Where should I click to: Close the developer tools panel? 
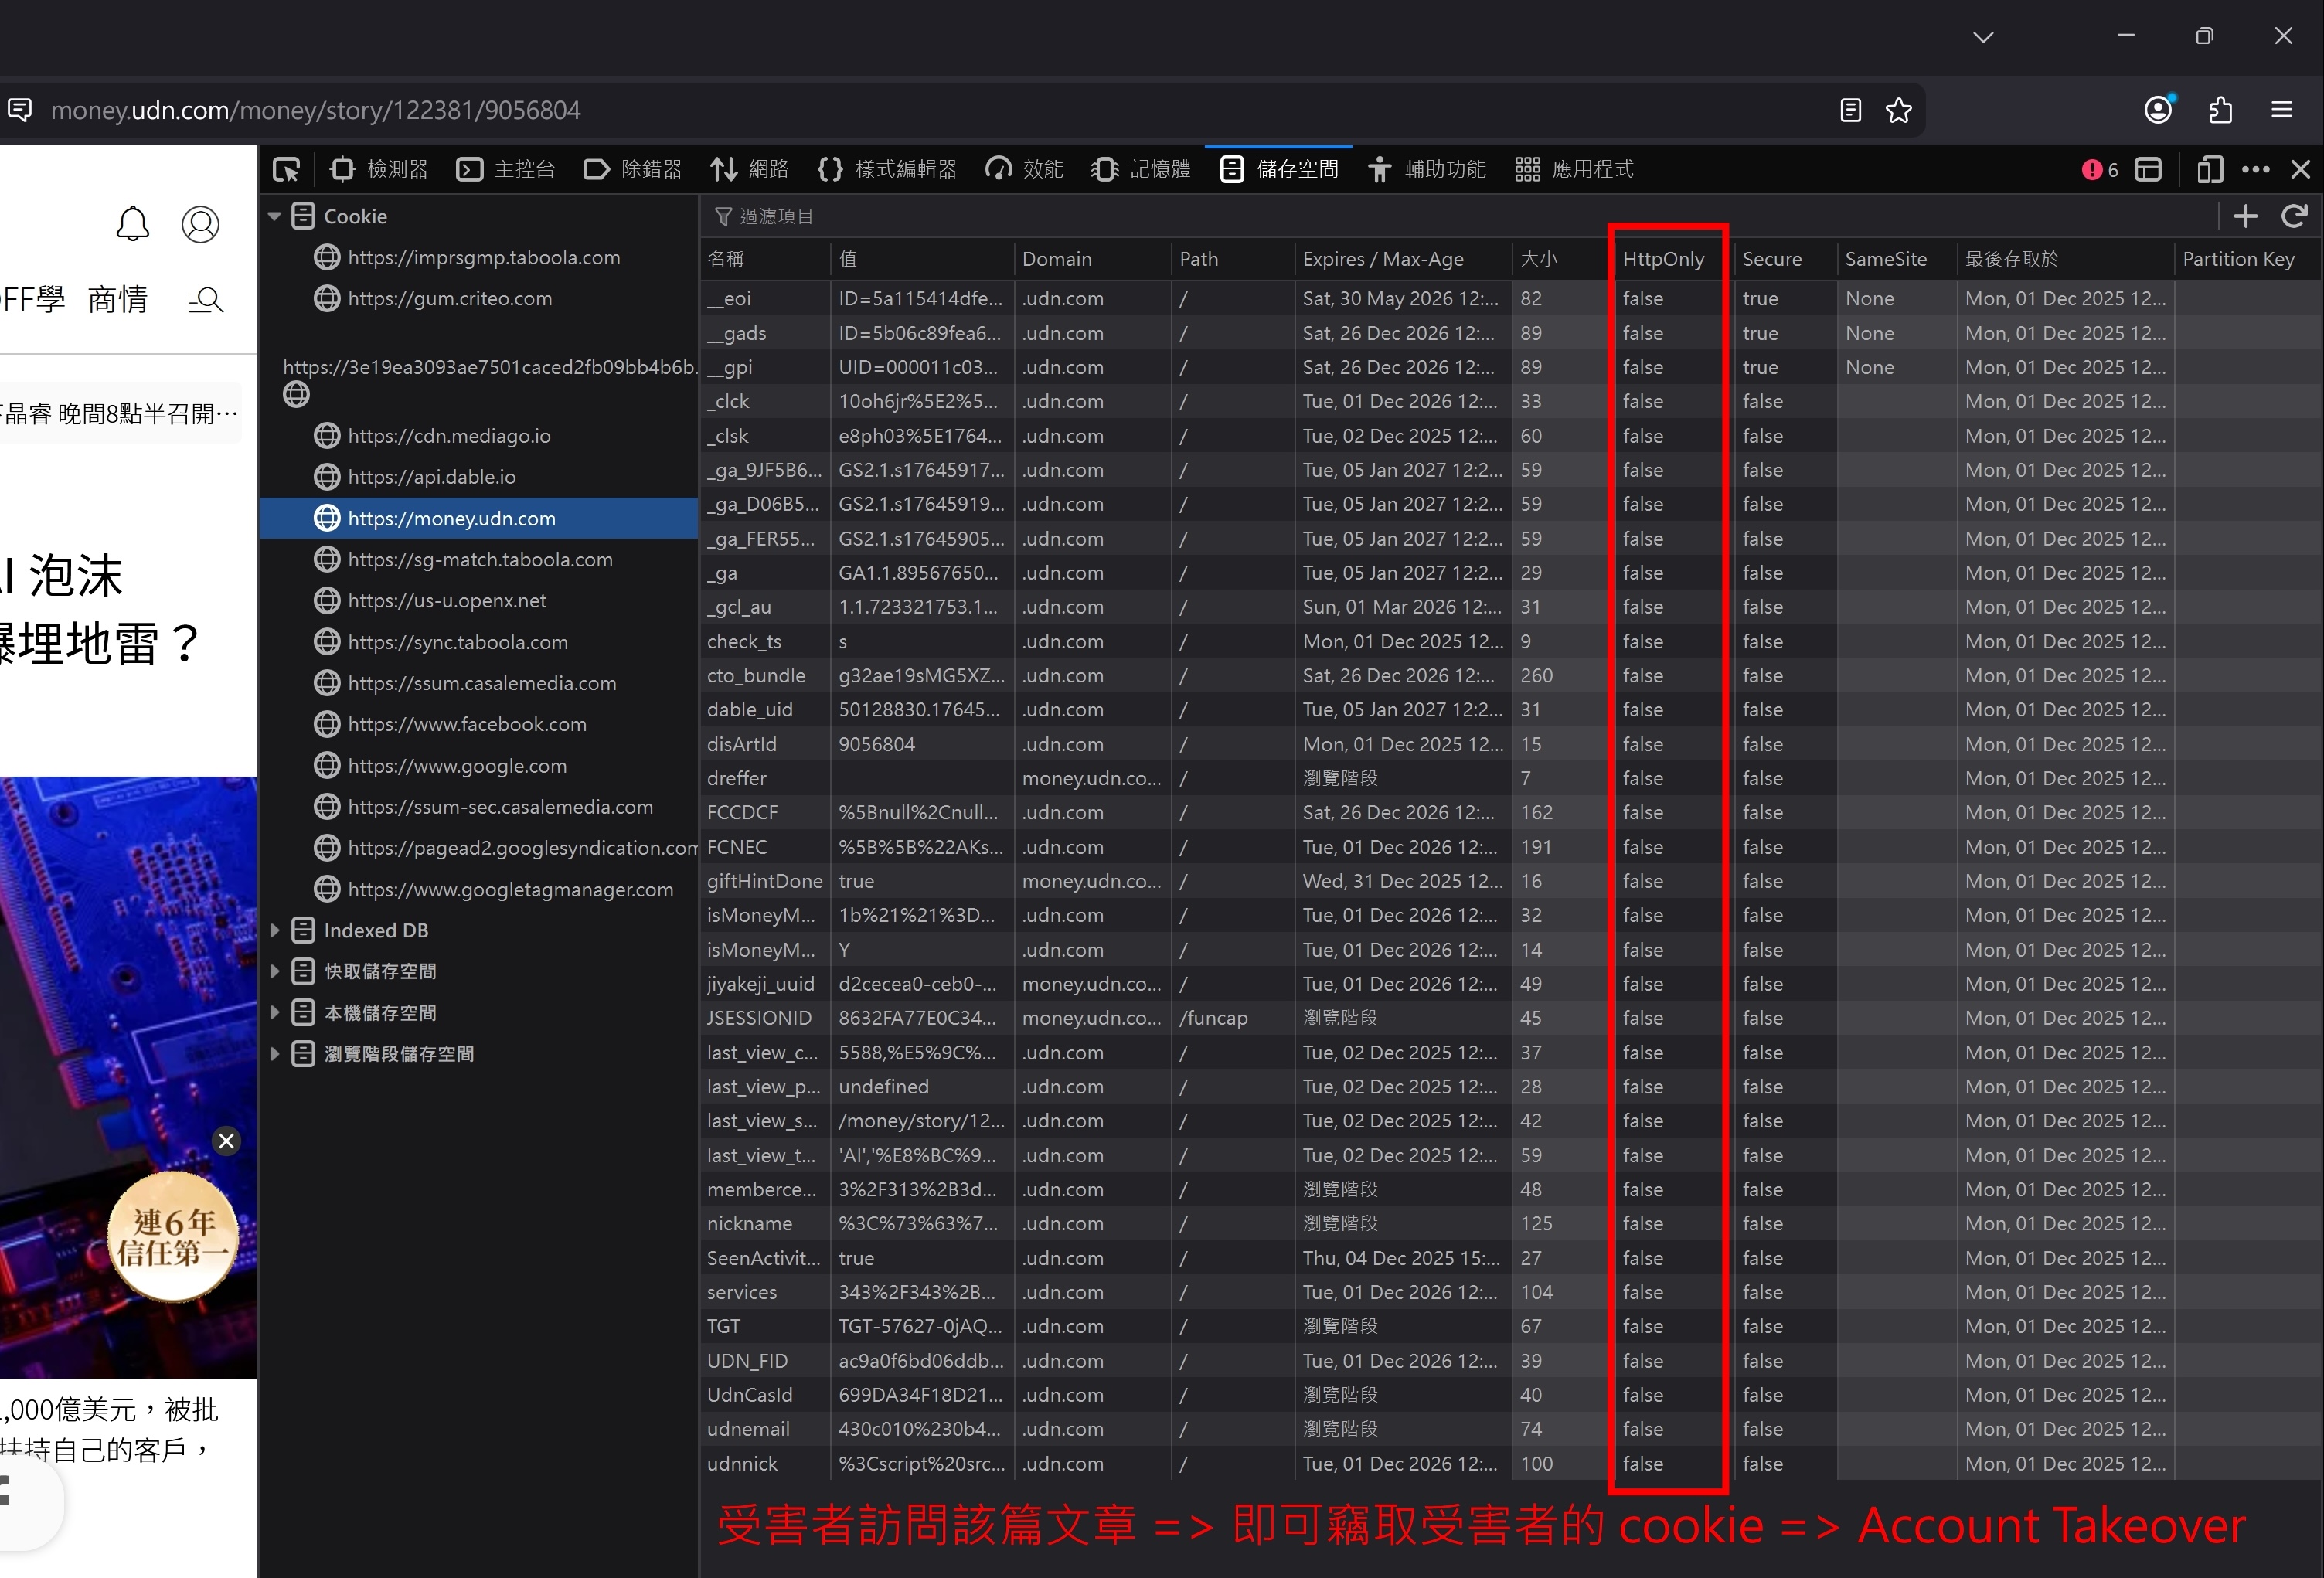pos(2301,170)
